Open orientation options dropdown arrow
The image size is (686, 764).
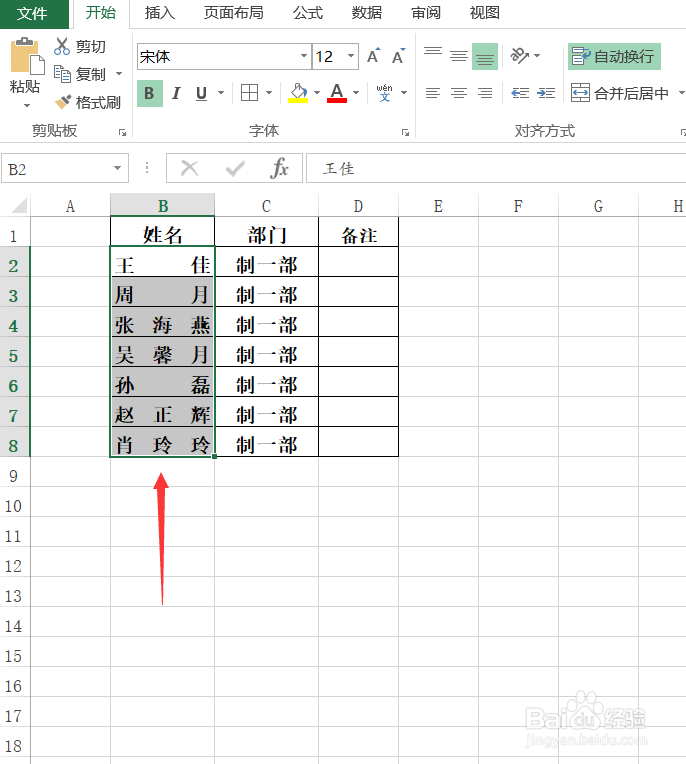coord(537,56)
